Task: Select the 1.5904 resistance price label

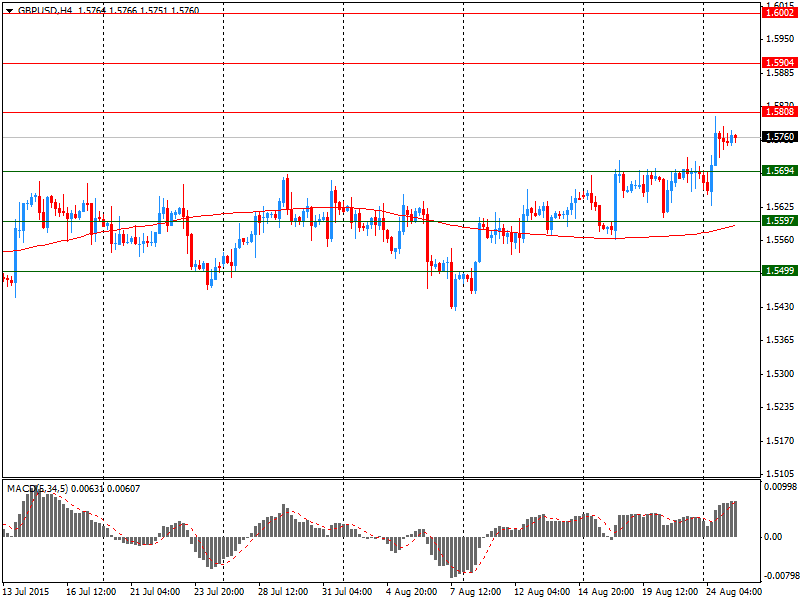Action: [x=779, y=63]
